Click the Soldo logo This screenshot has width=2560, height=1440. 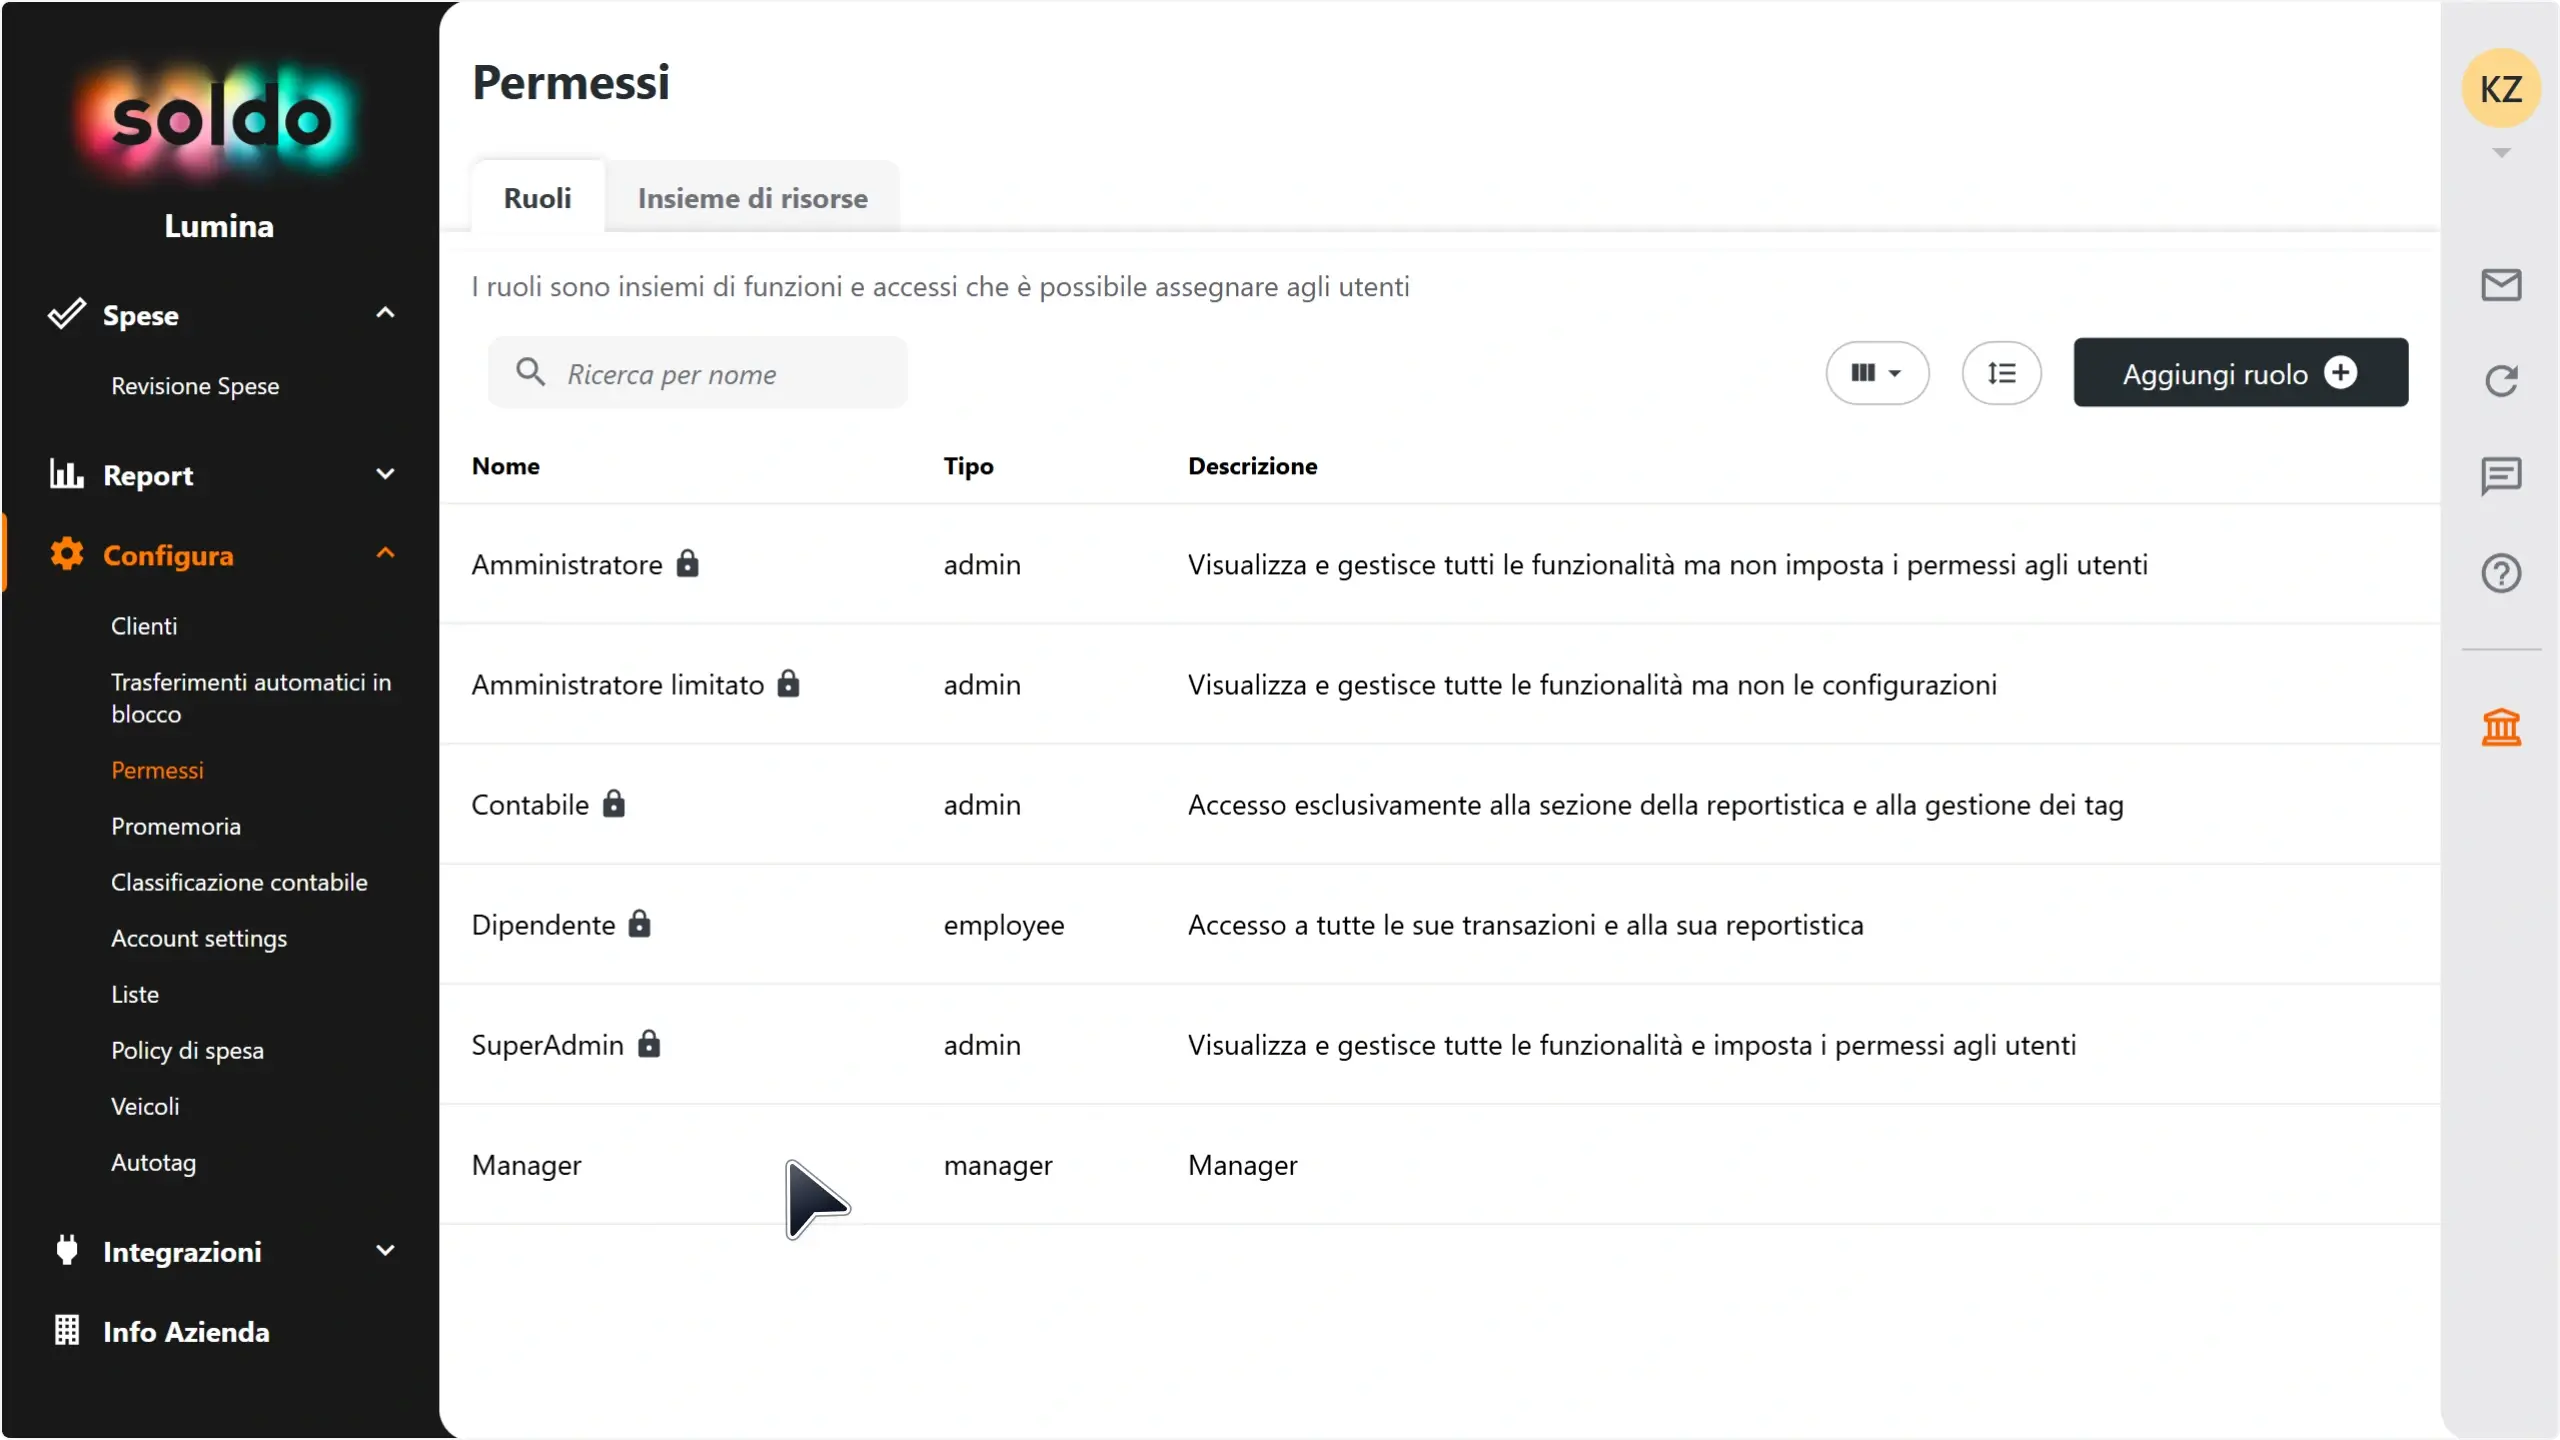coord(219,119)
